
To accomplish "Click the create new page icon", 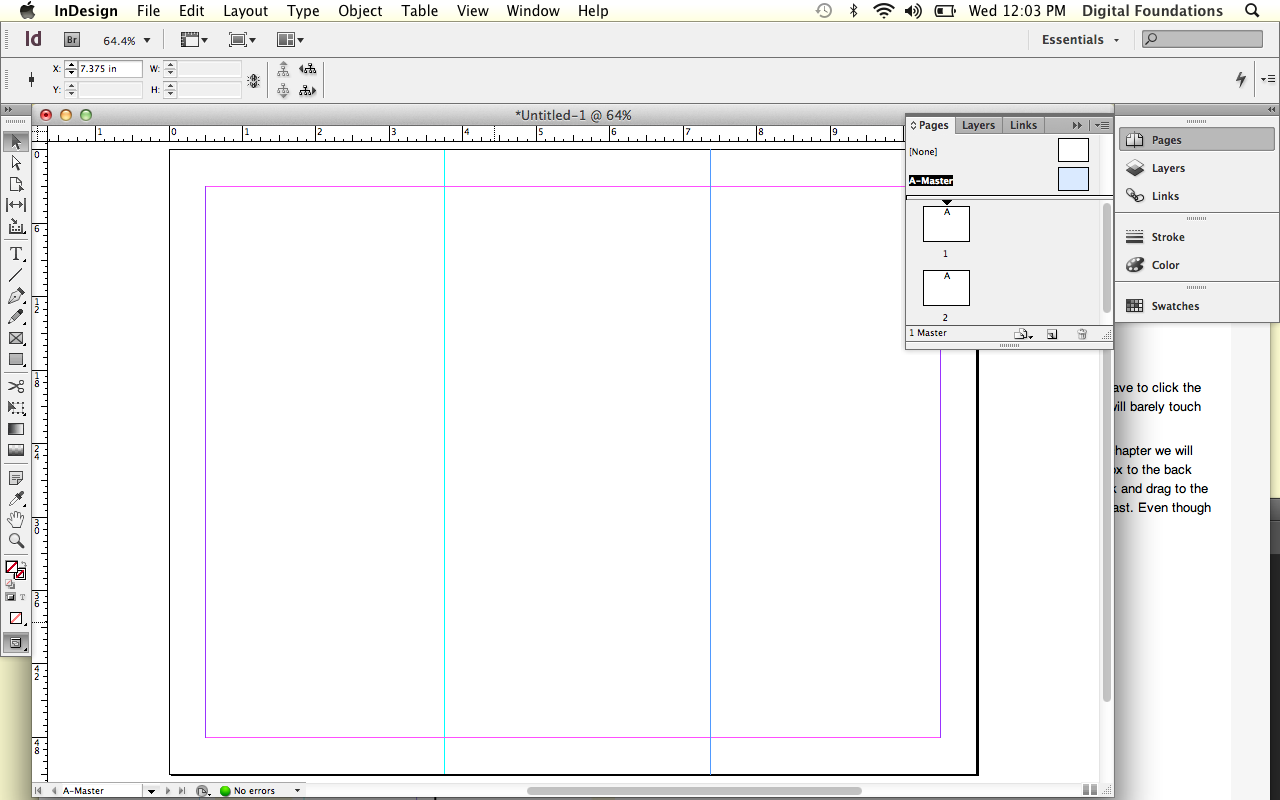I will pyautogui.click(x=1052, y=334).
